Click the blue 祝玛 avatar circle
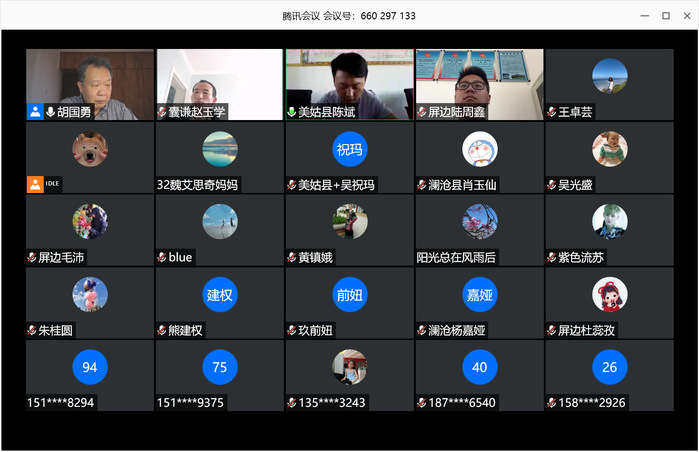The width and height of the screenshot is (699, 452). [350, 149]
